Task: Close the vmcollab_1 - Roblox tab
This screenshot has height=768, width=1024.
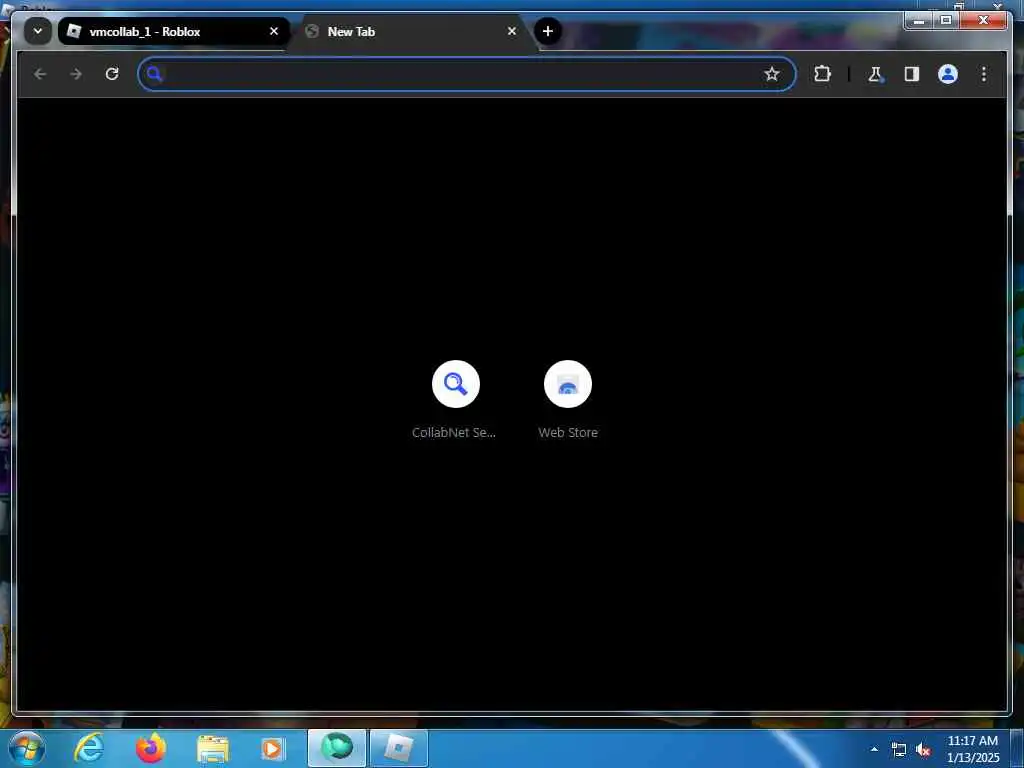Action: click(x=274, y=31)
